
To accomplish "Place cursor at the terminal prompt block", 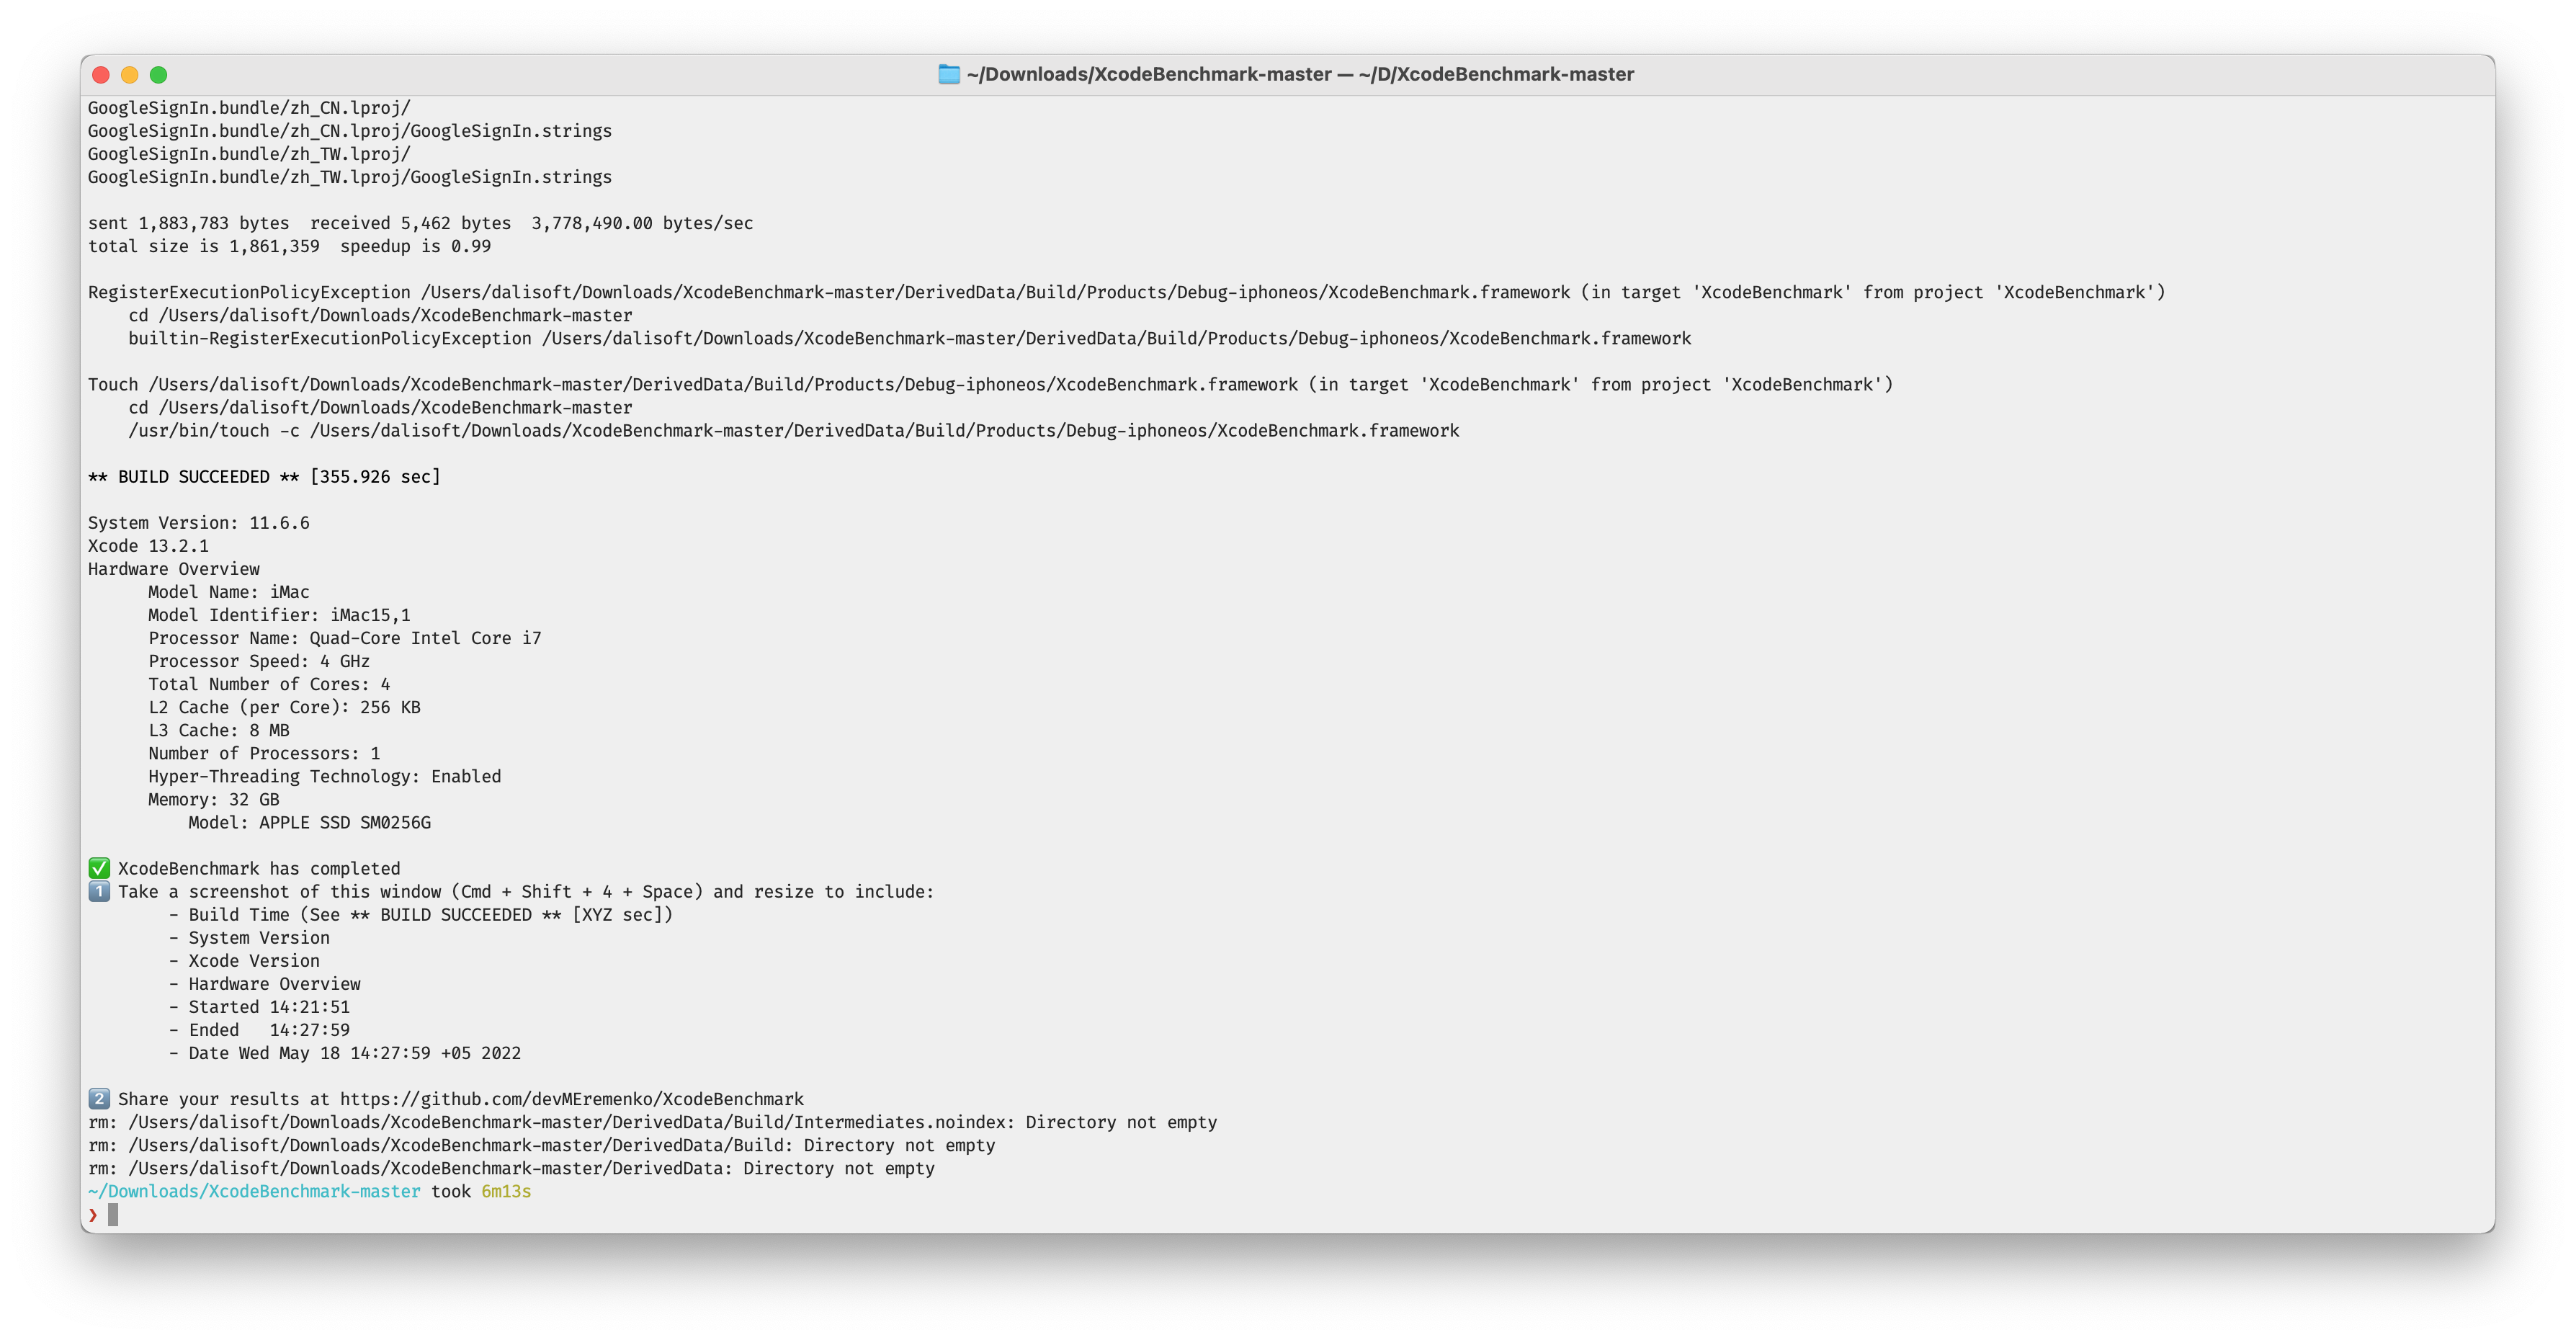I will tap(113, 1214).
